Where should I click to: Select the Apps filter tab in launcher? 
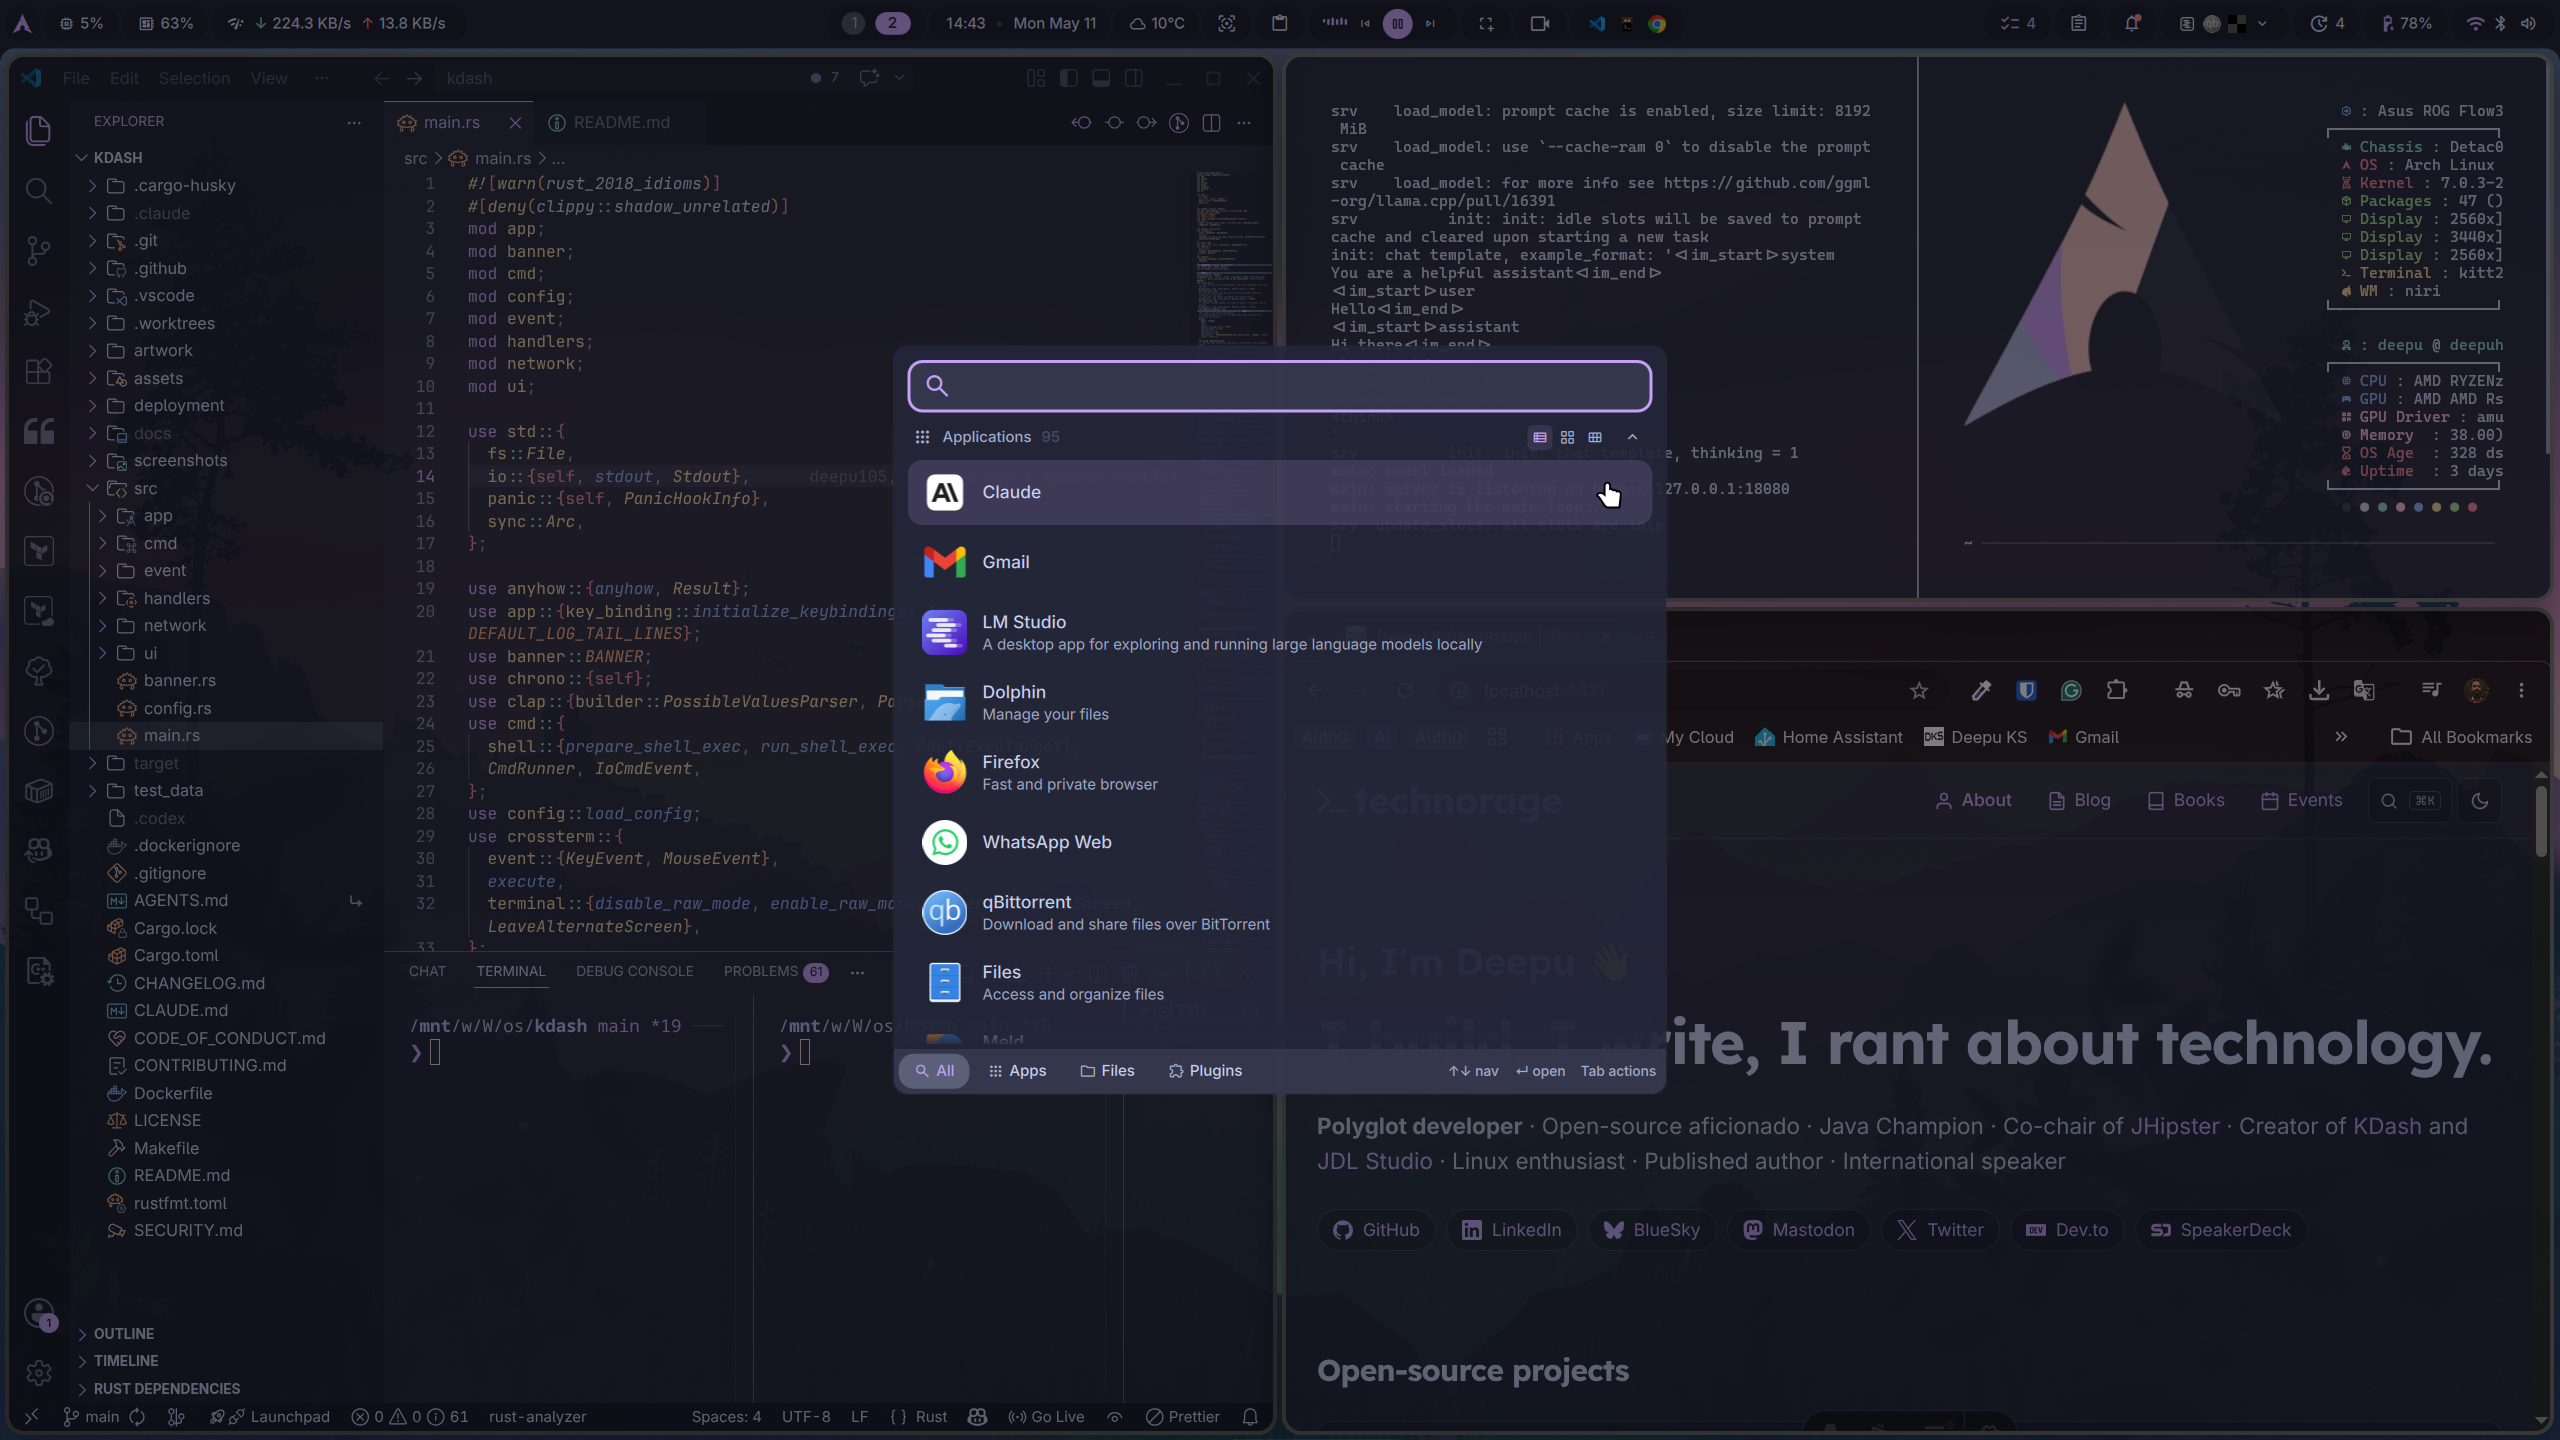click(x=1017, y=1071)
